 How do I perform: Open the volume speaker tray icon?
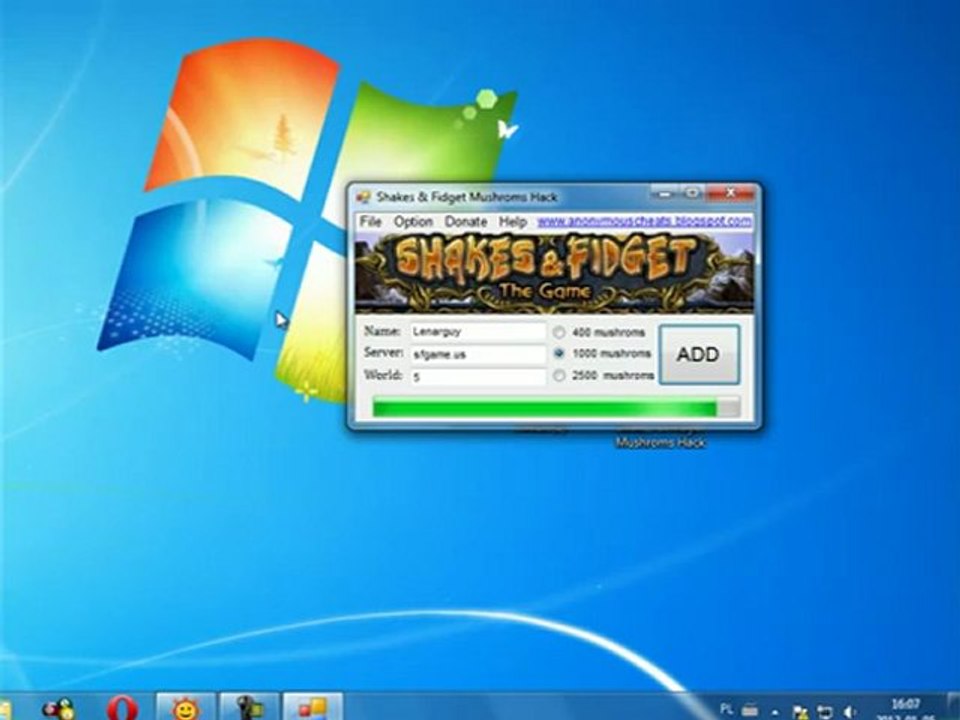click(850, 711)
